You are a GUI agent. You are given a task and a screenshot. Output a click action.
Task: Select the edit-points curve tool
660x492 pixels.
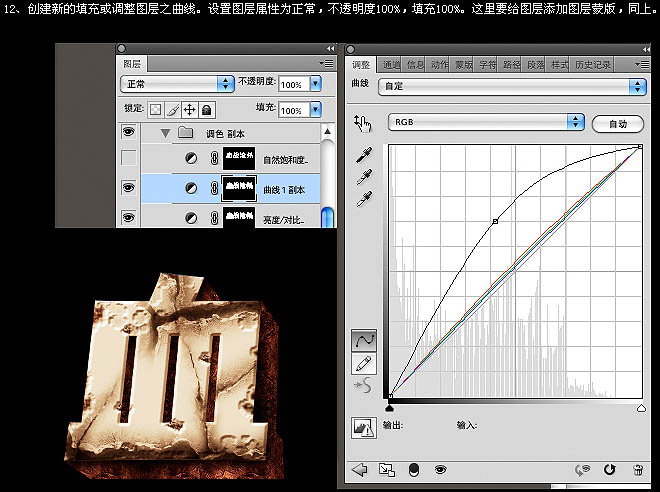(364, 340)
